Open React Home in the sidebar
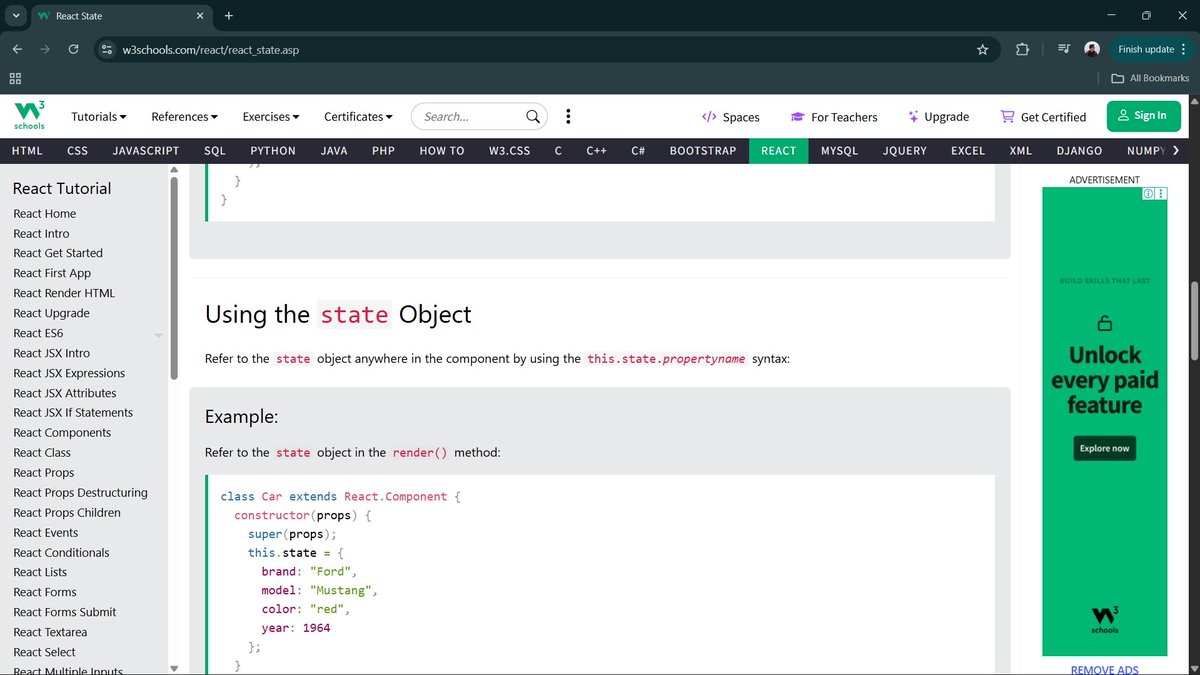Viewport: 1200px width, 675px height. (44, 213)
